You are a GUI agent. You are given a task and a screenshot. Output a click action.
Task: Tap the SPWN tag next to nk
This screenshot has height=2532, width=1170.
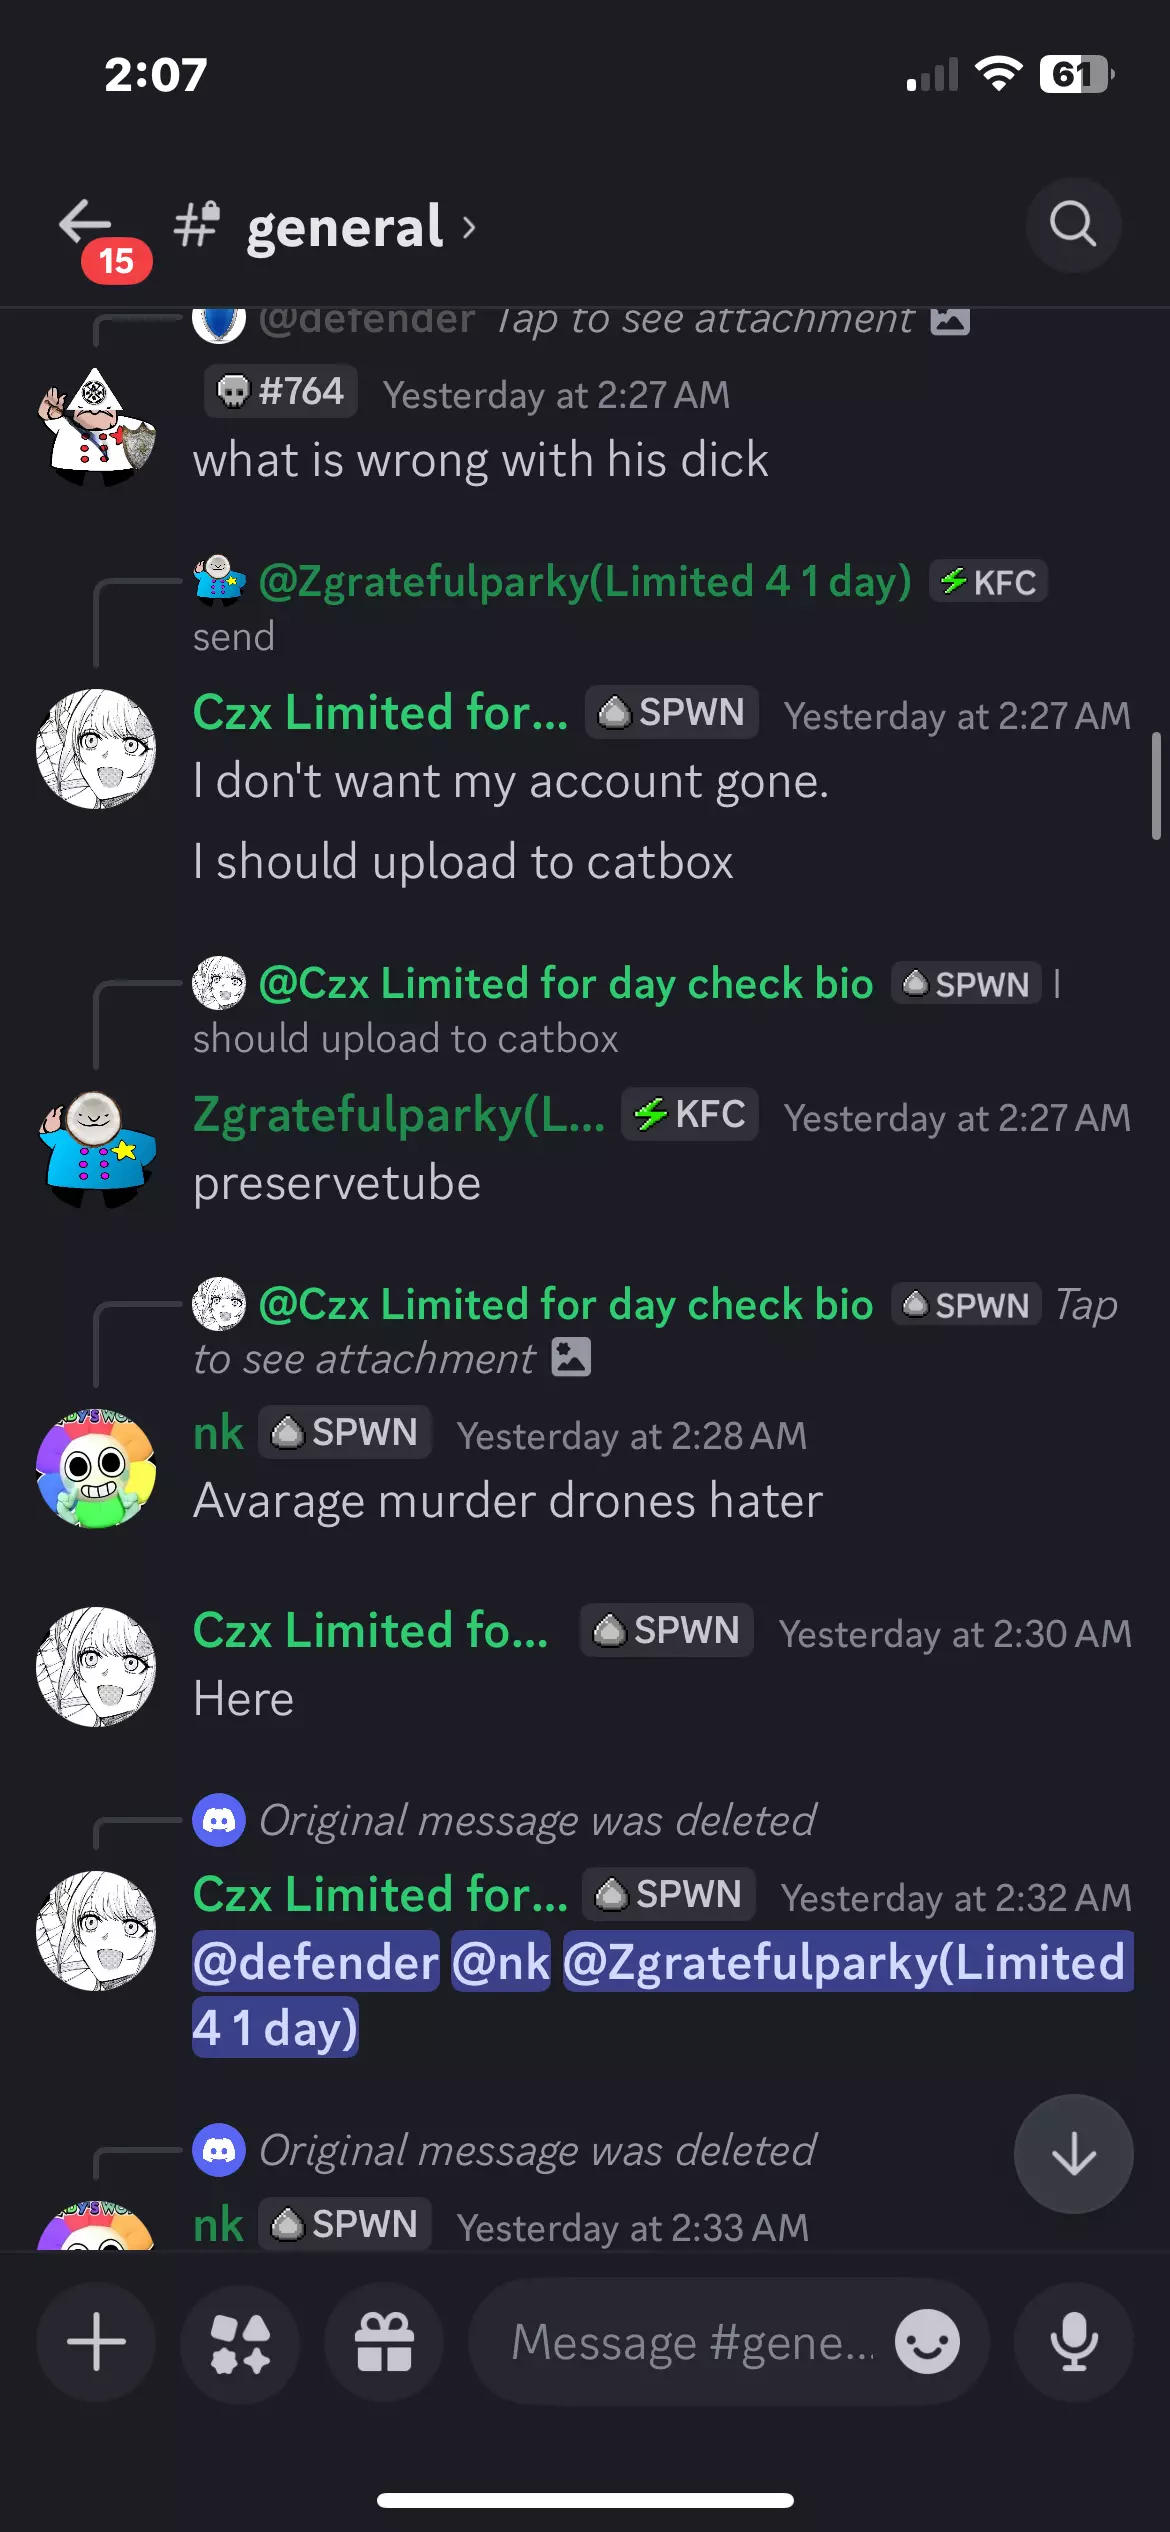tap(345, 1432)
